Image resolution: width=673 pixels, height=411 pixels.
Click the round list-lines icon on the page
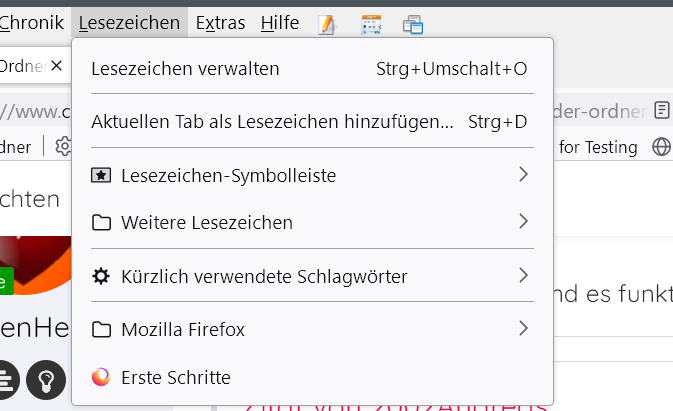[x=6, y=379]
